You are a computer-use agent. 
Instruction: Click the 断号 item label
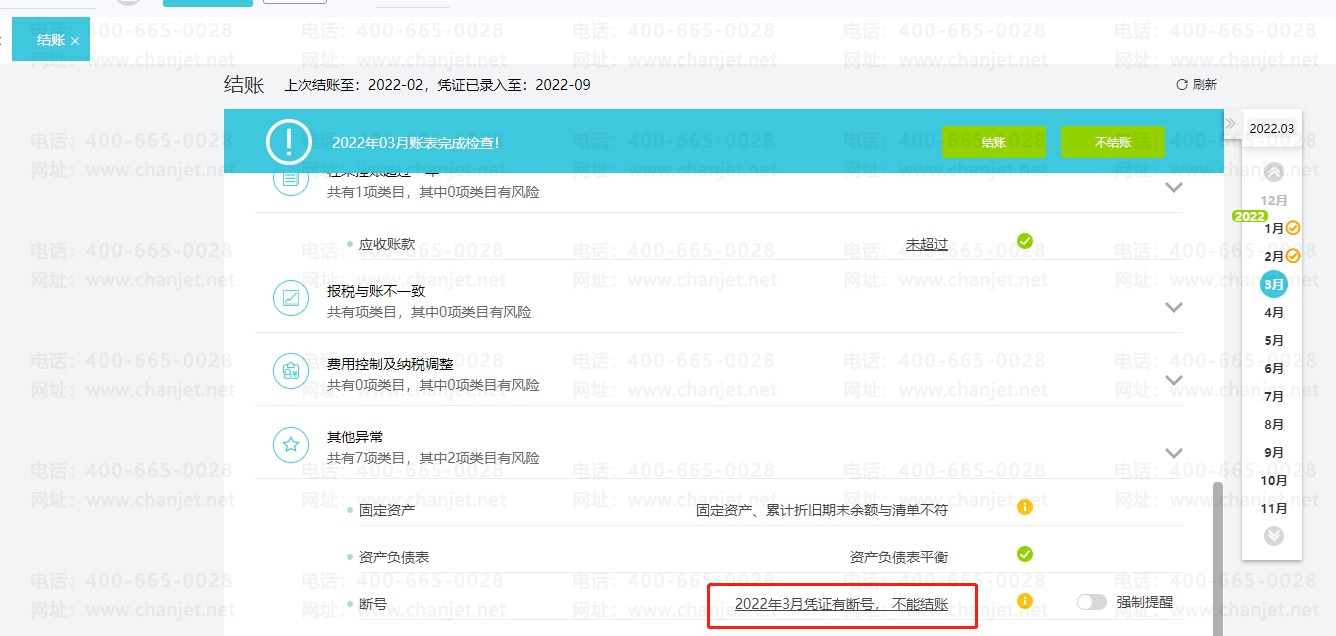(x=373, y=604)
